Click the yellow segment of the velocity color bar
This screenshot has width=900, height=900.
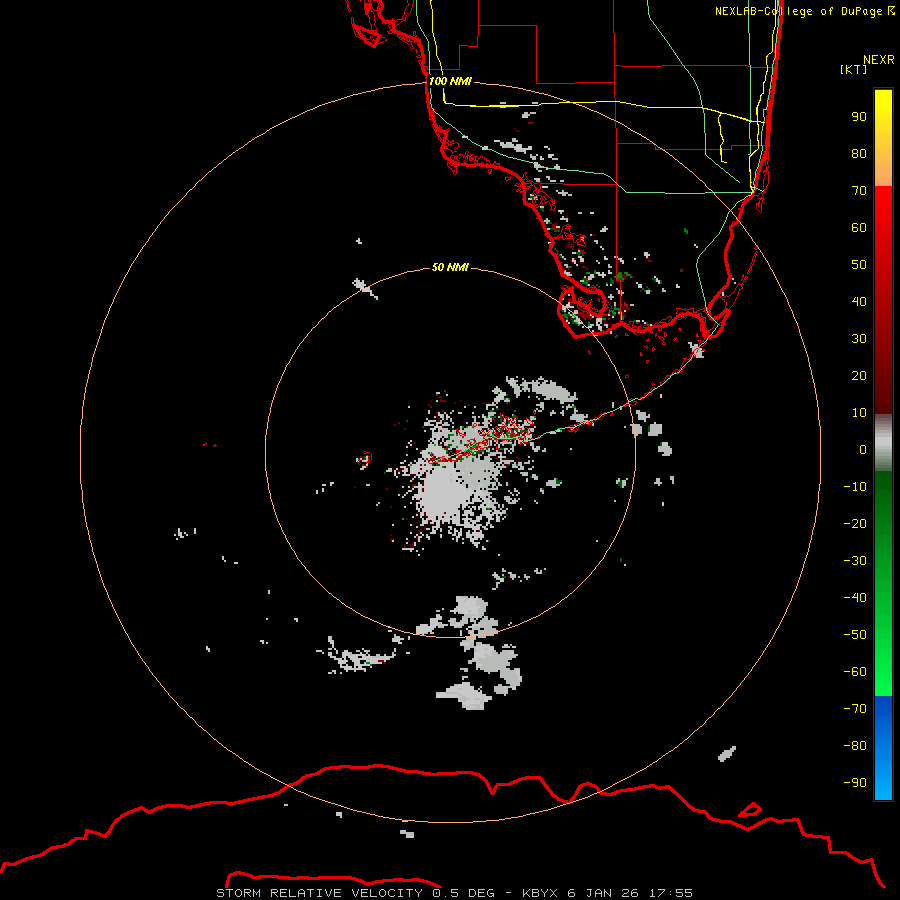pos(883,138)
